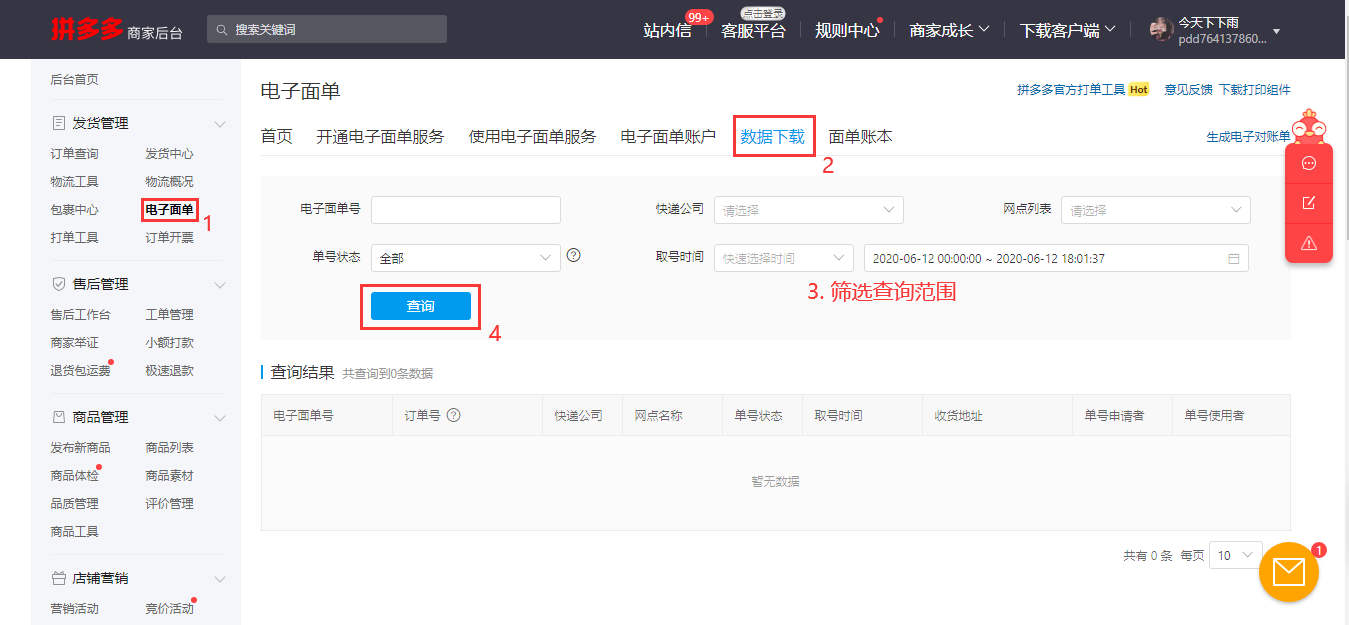Image resolution: width=1349 pixels, height=625 pixels.
Task: Click the help icon beside 订单号
Action: (453, 415)
